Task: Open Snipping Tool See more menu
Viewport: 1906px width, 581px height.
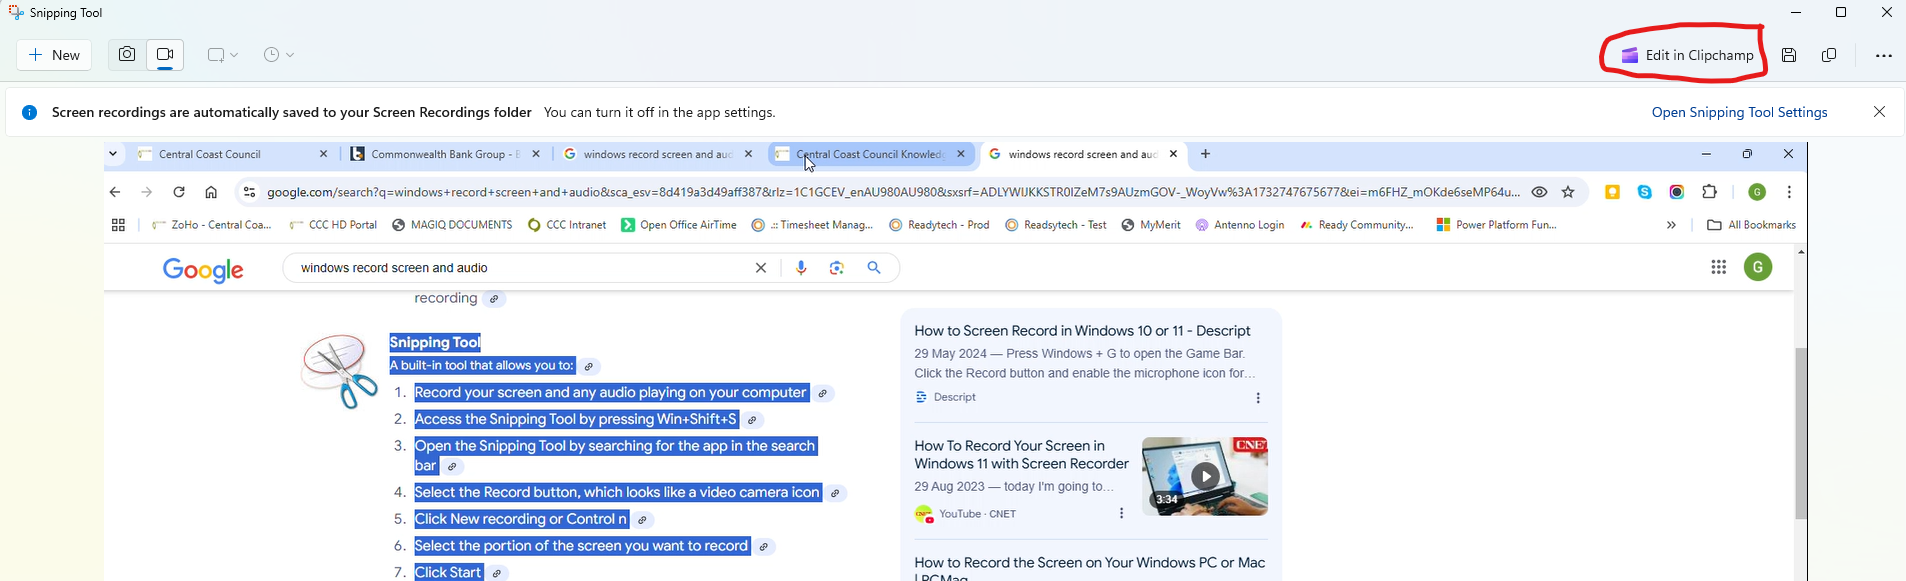Action: (1884, 55)
